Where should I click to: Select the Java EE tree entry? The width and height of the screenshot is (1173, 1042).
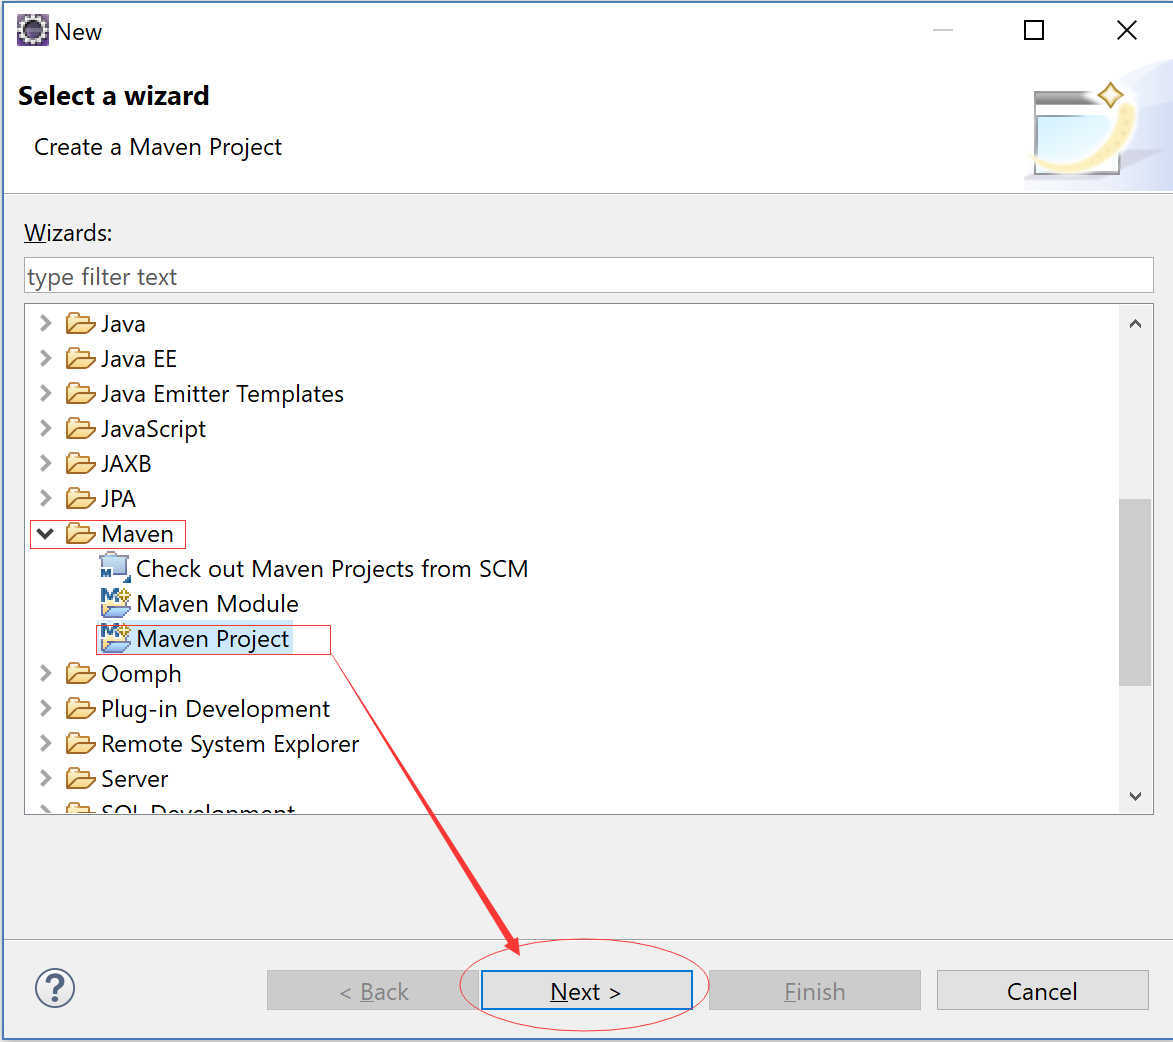(138, 359)
